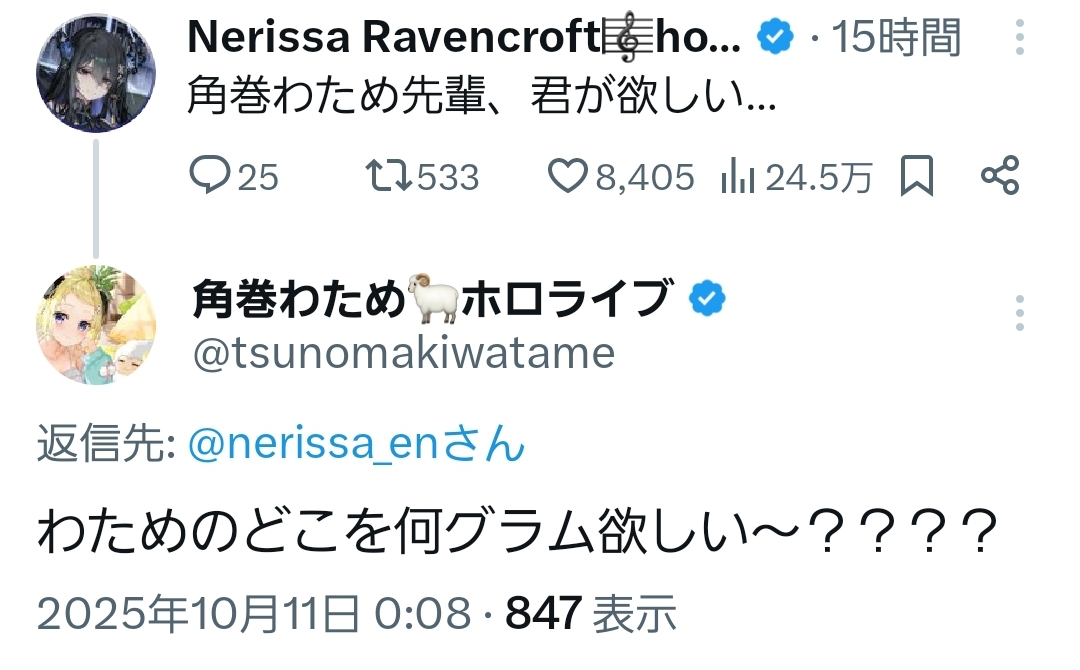Open view analytics bar chart icon

(737, 177)
